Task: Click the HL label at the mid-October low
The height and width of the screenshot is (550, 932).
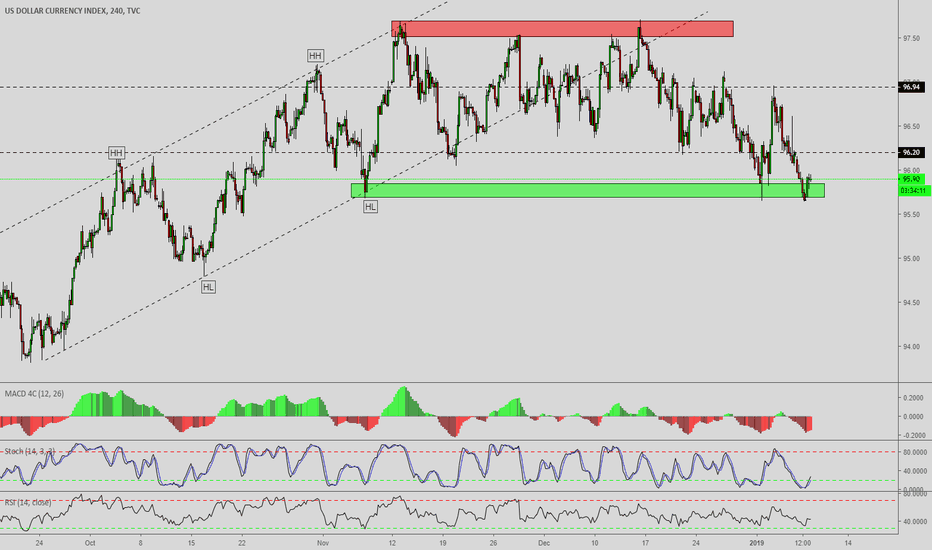Action: pyautogui.click(x=208, y=287)
